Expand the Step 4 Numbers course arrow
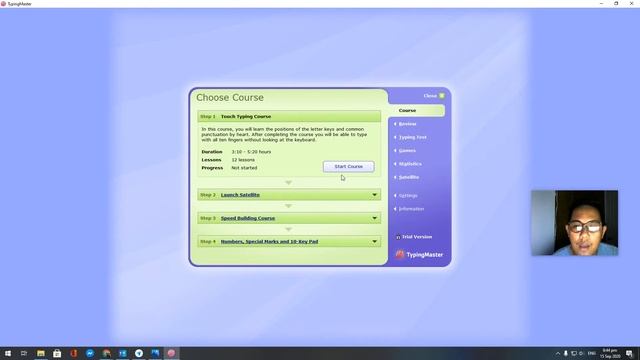 coord(374,242)
